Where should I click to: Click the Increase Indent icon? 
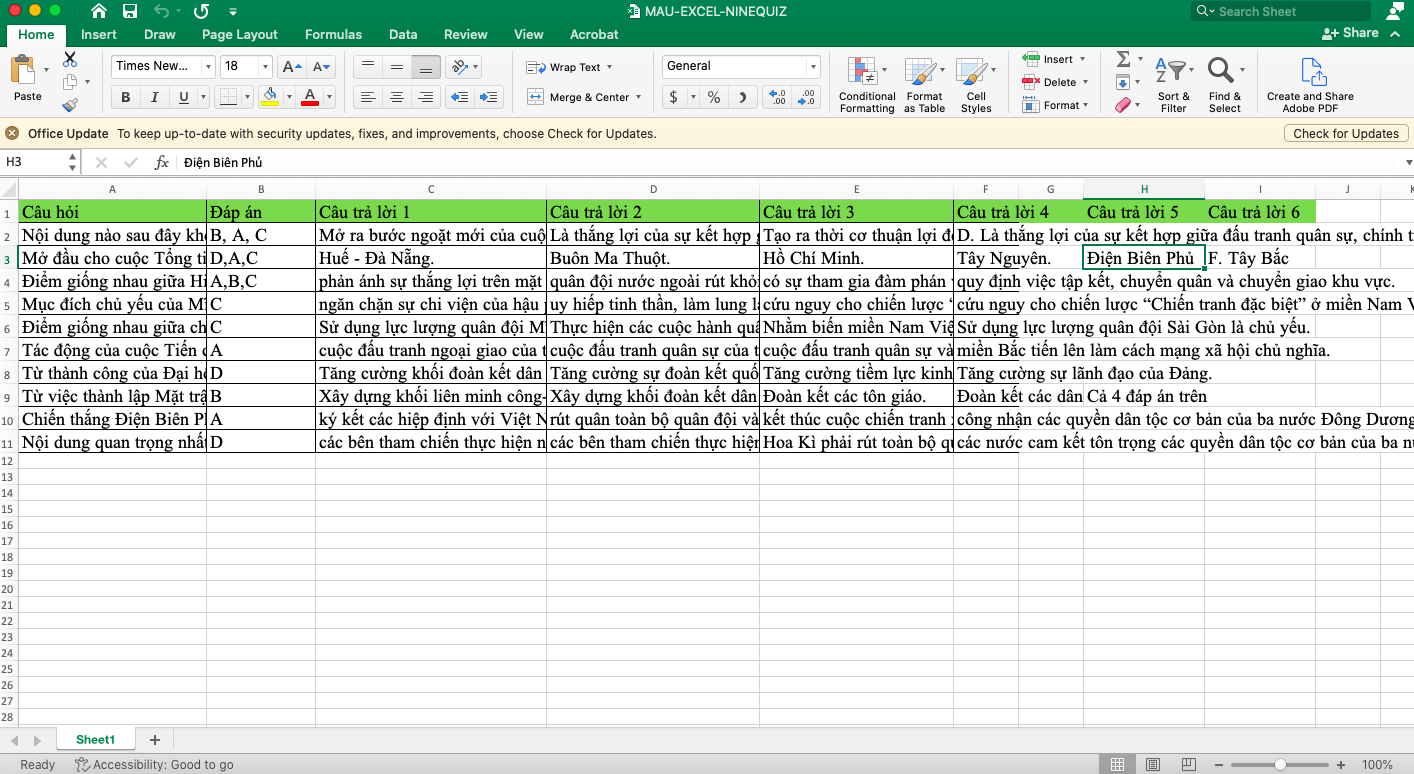point(489,97)
